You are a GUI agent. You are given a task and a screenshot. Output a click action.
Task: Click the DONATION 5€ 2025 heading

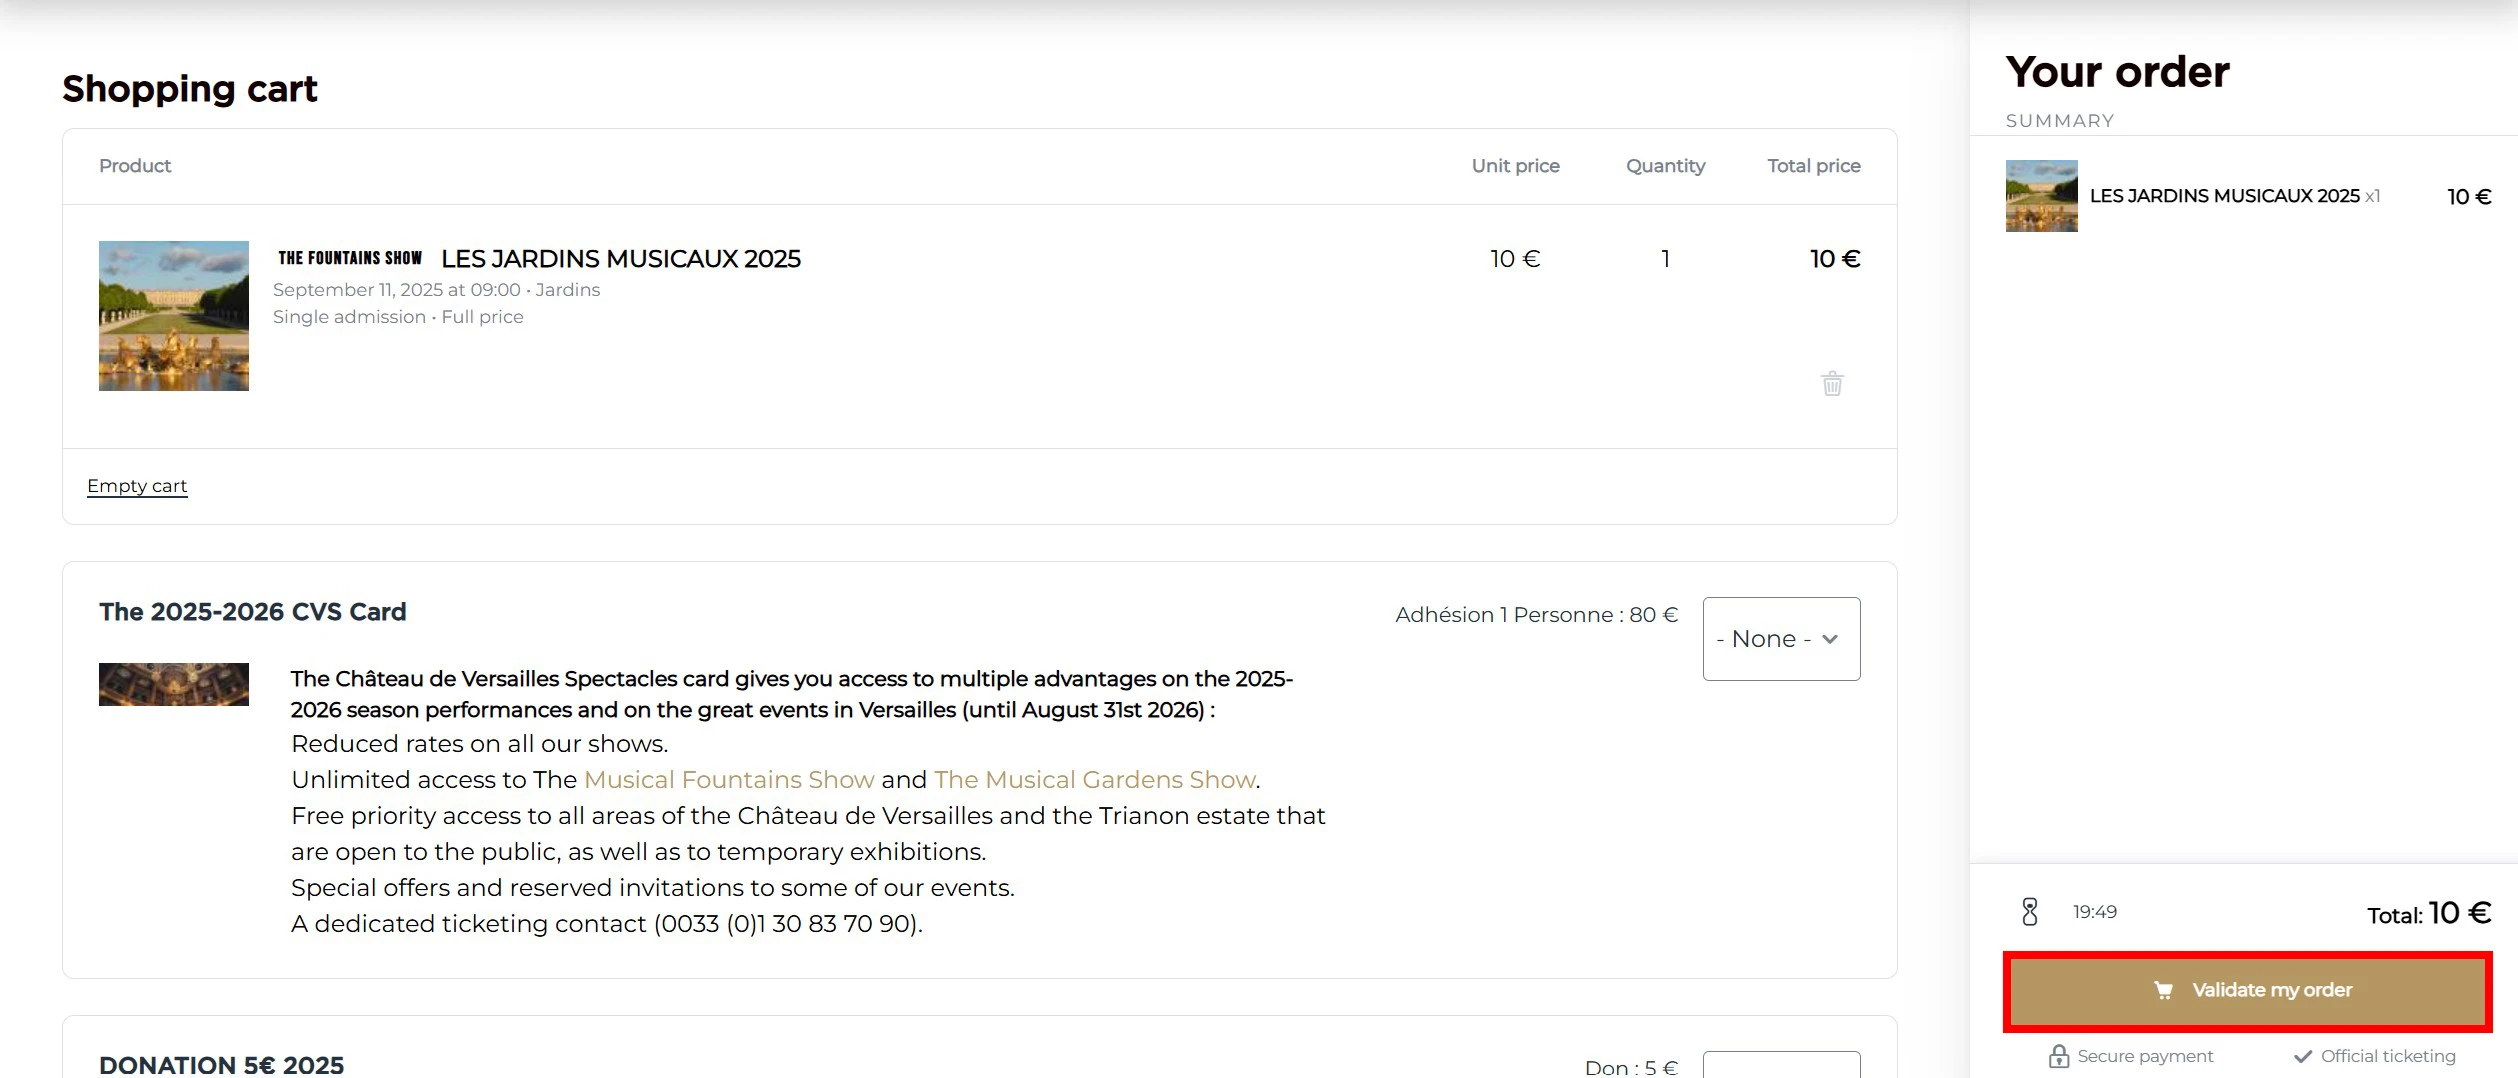(221, 1065)
